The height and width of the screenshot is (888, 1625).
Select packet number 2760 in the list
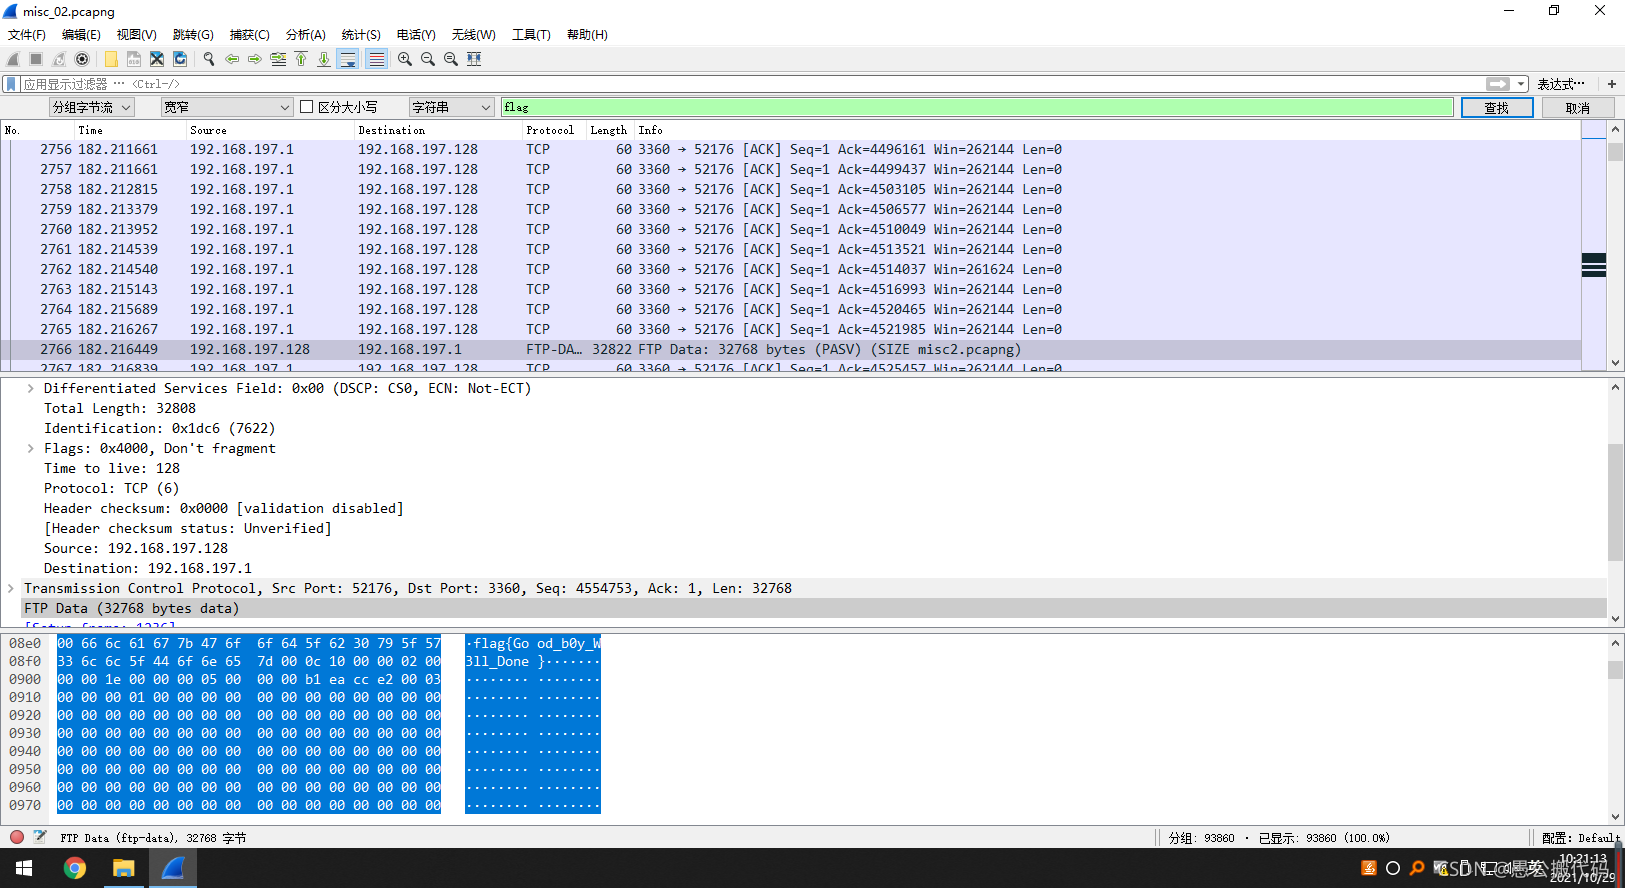[x=790, y=229]
